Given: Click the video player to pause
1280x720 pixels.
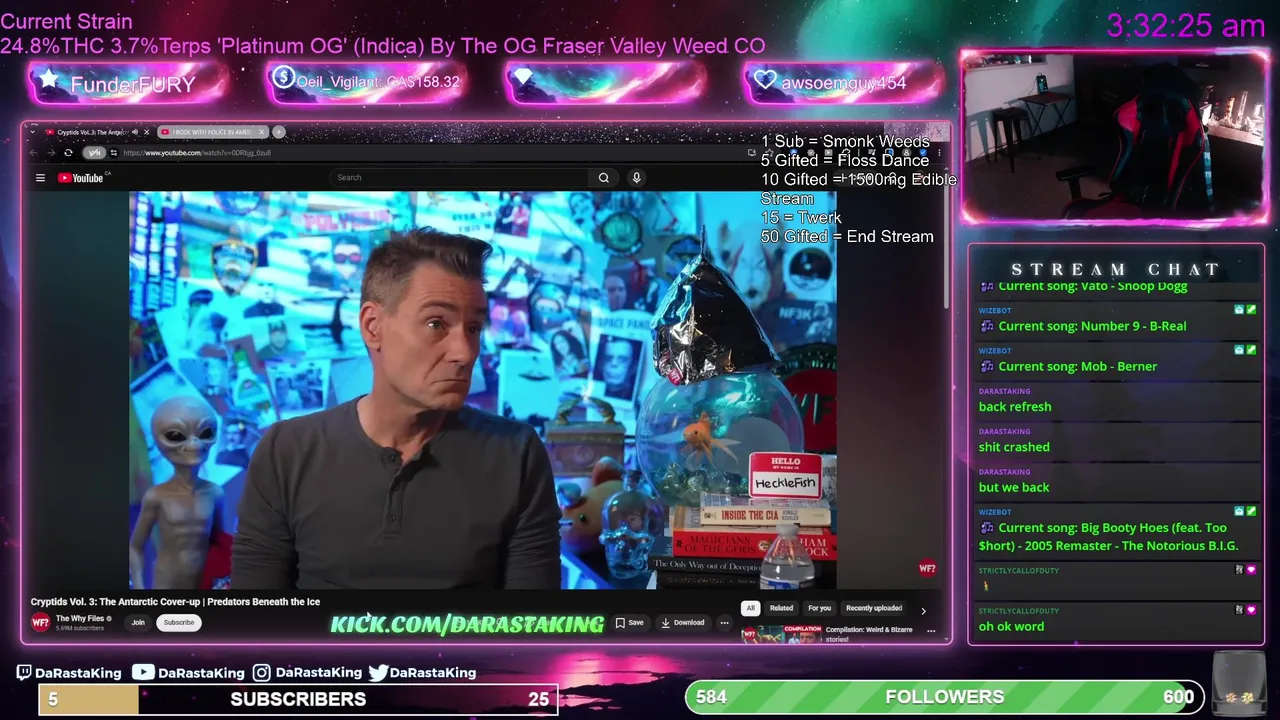Looking at the screenshot, I should 482,390.
